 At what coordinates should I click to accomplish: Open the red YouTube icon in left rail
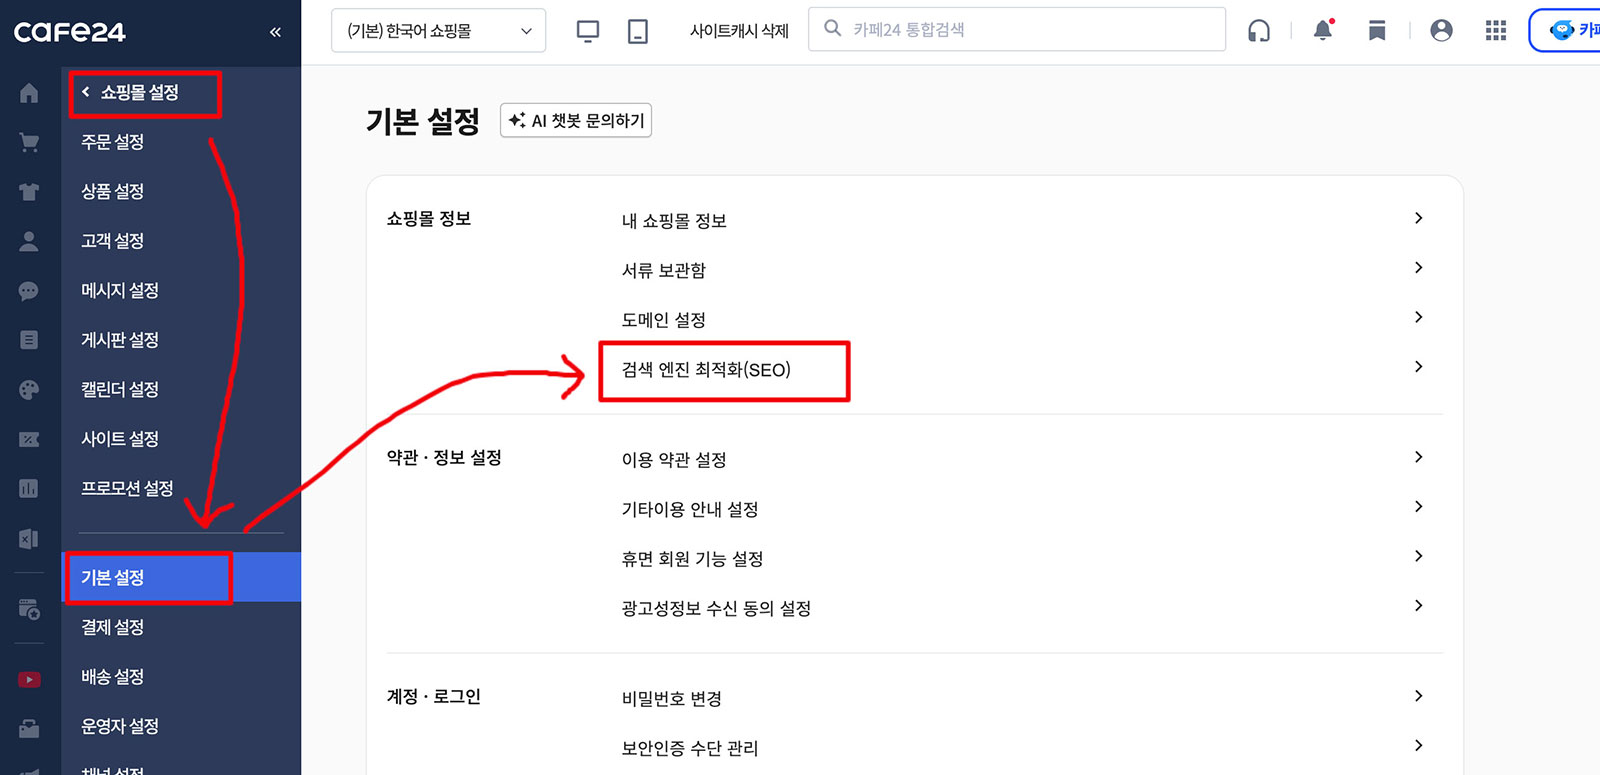coord(29,680)
